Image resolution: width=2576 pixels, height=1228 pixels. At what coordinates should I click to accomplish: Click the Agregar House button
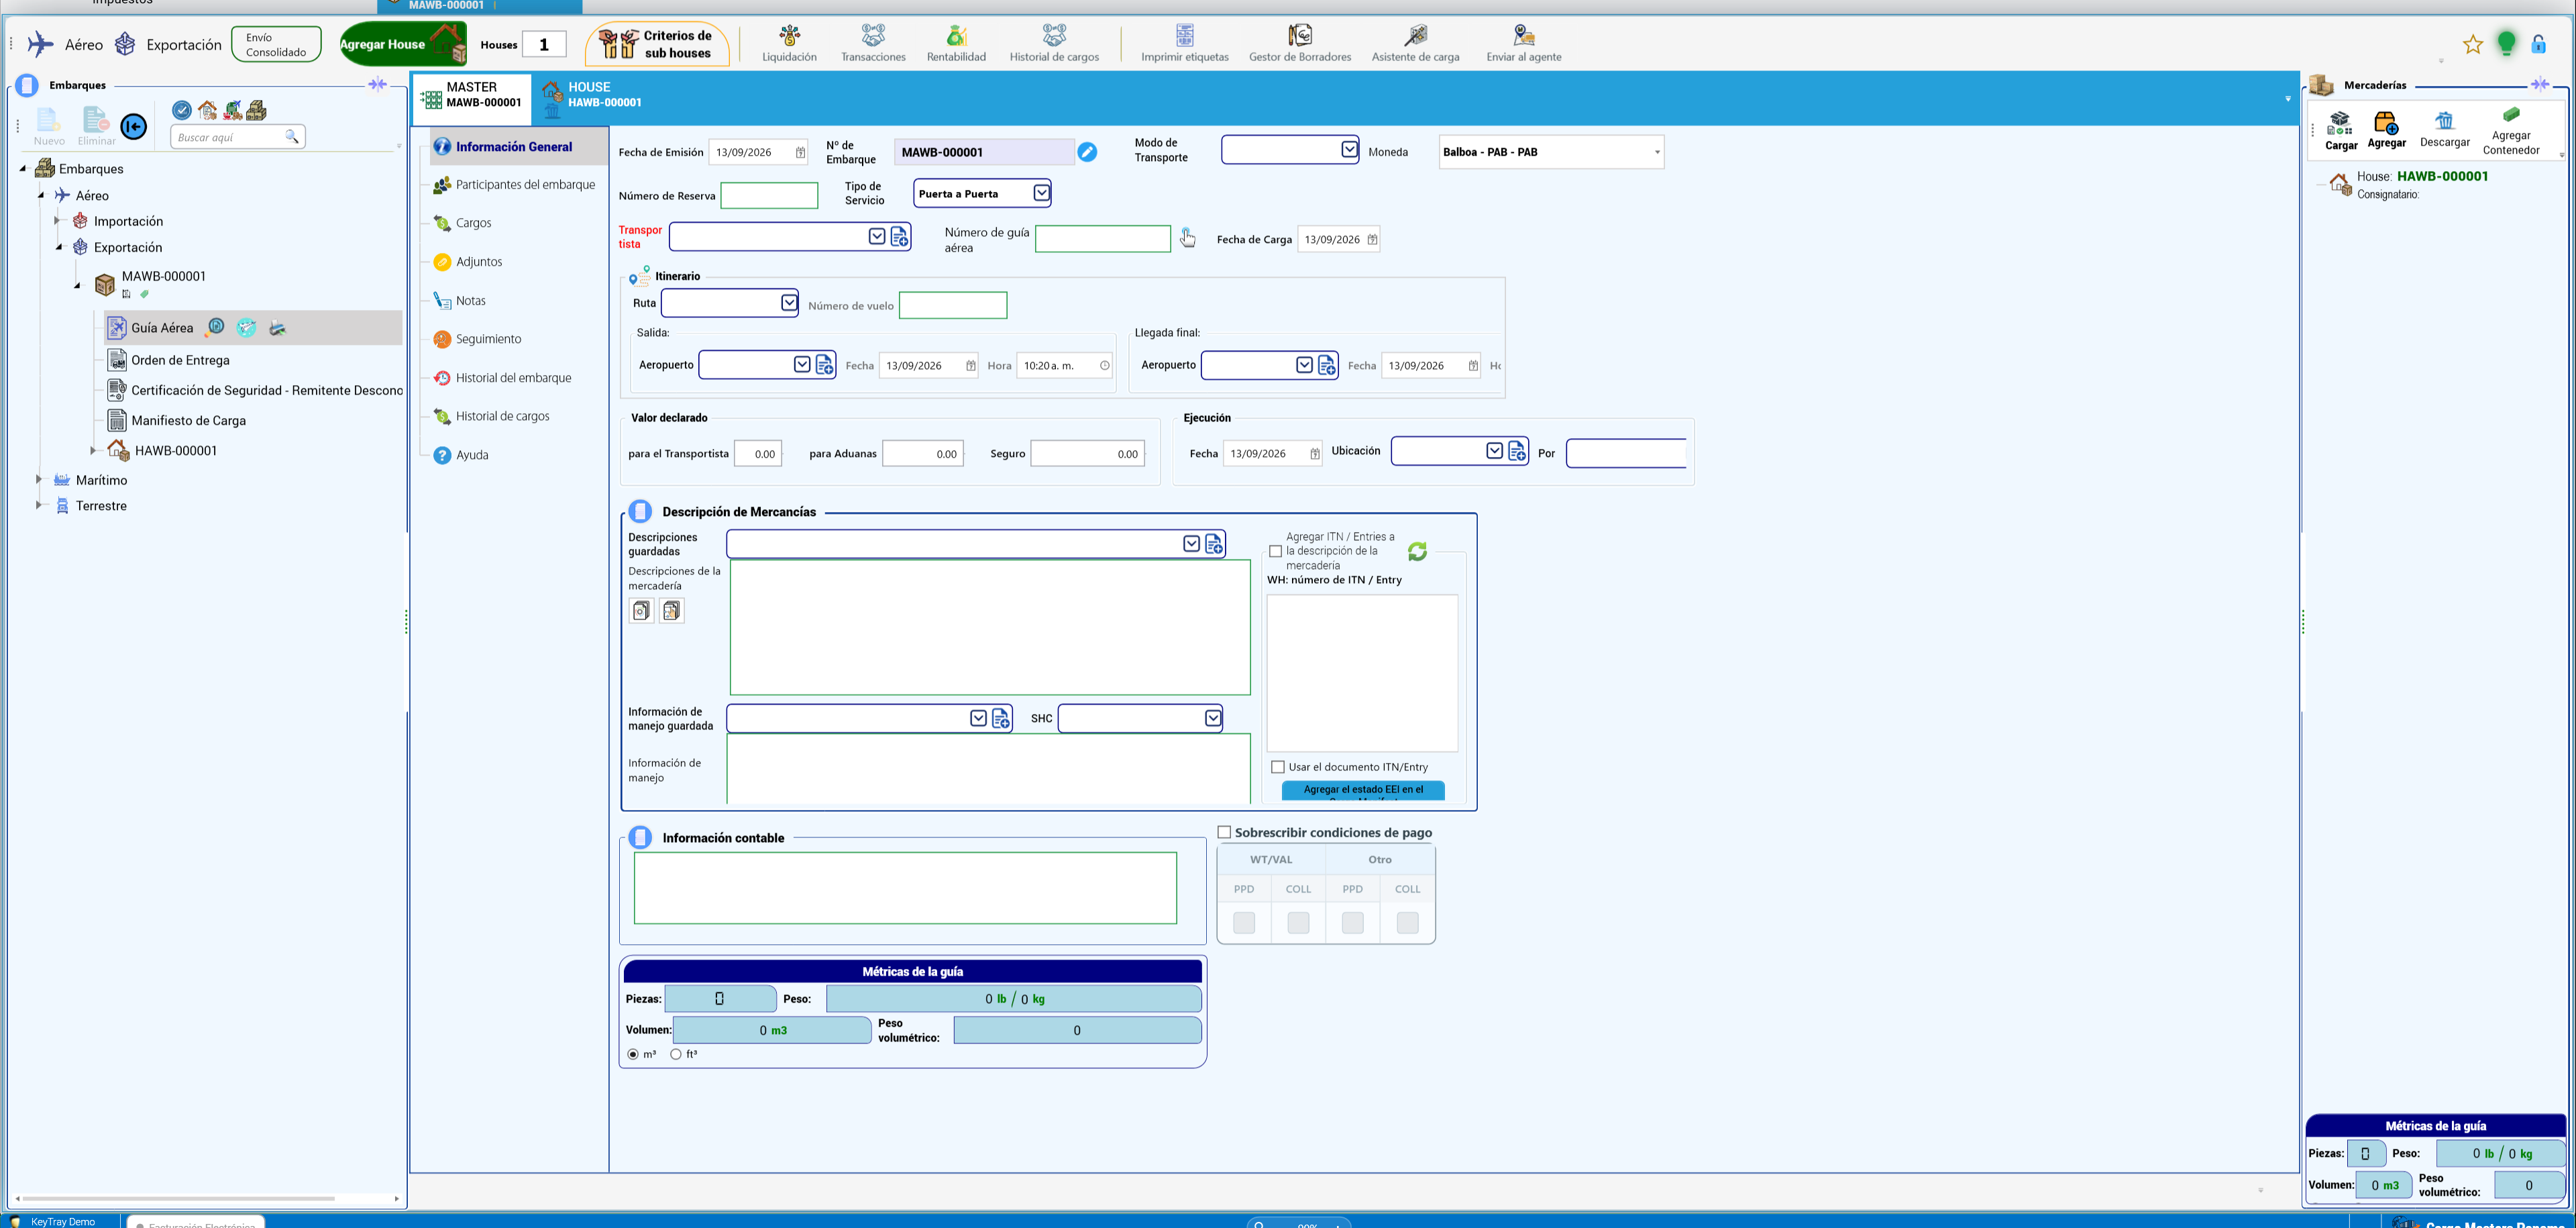tap(402, 44)
